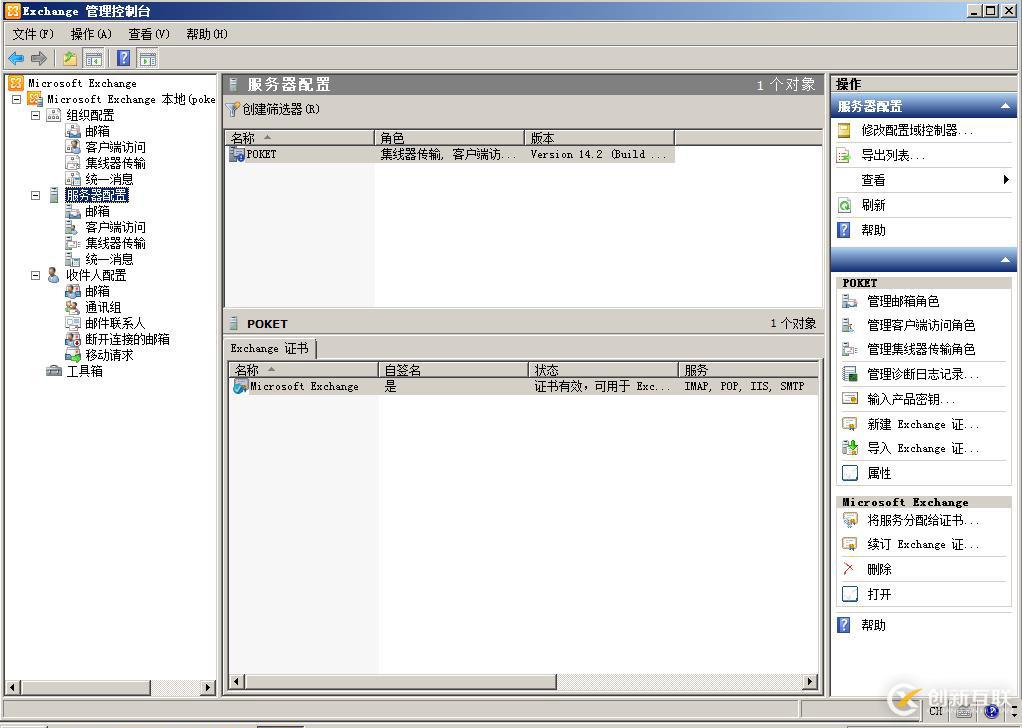Screen dimensions: 1022x728
Task: Click 管理诊断日志记录 action
Action: [922, 374]
